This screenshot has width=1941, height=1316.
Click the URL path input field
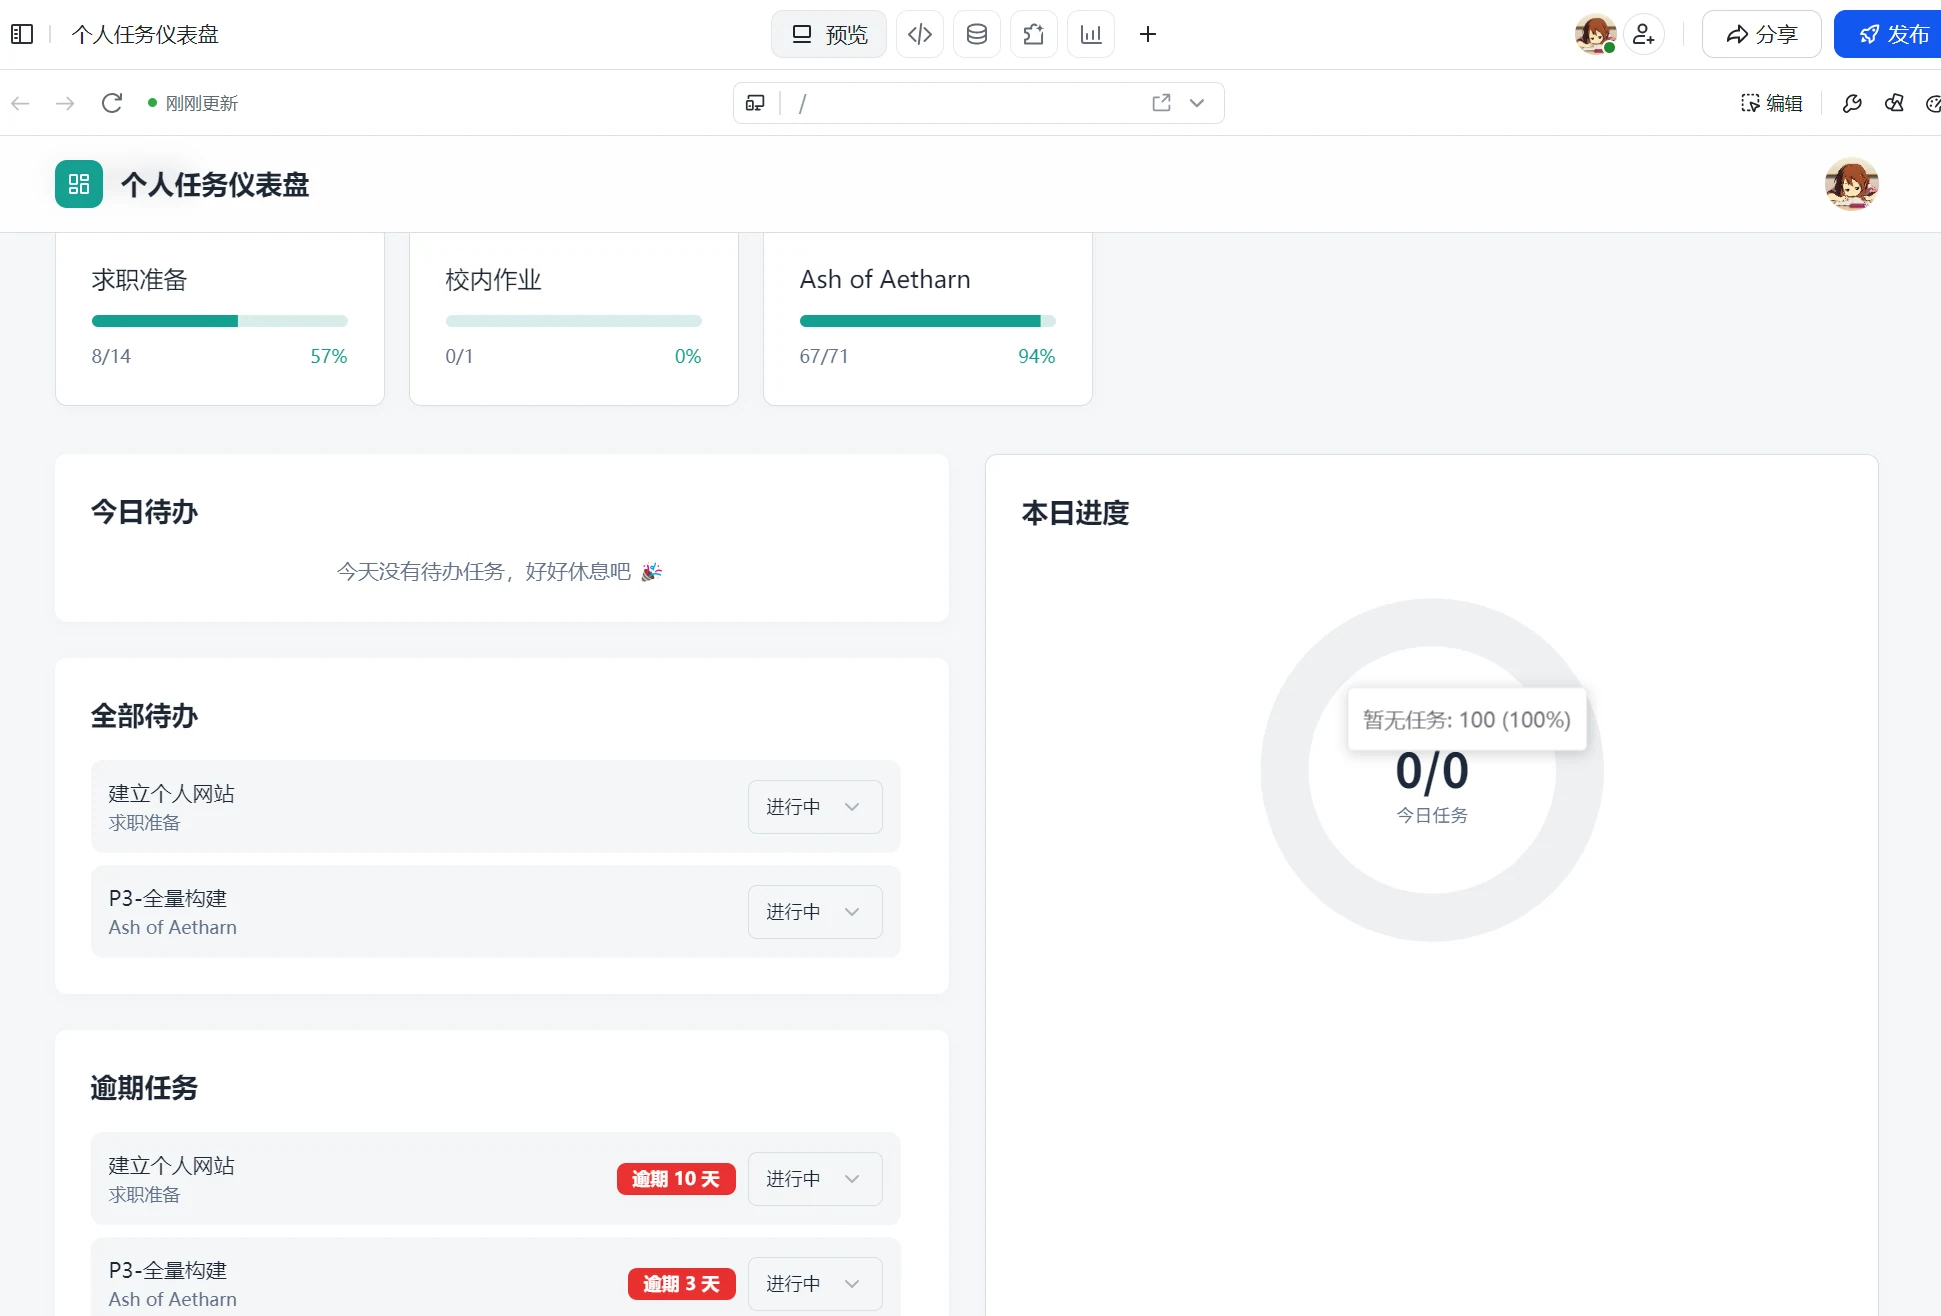pos(970,103)
